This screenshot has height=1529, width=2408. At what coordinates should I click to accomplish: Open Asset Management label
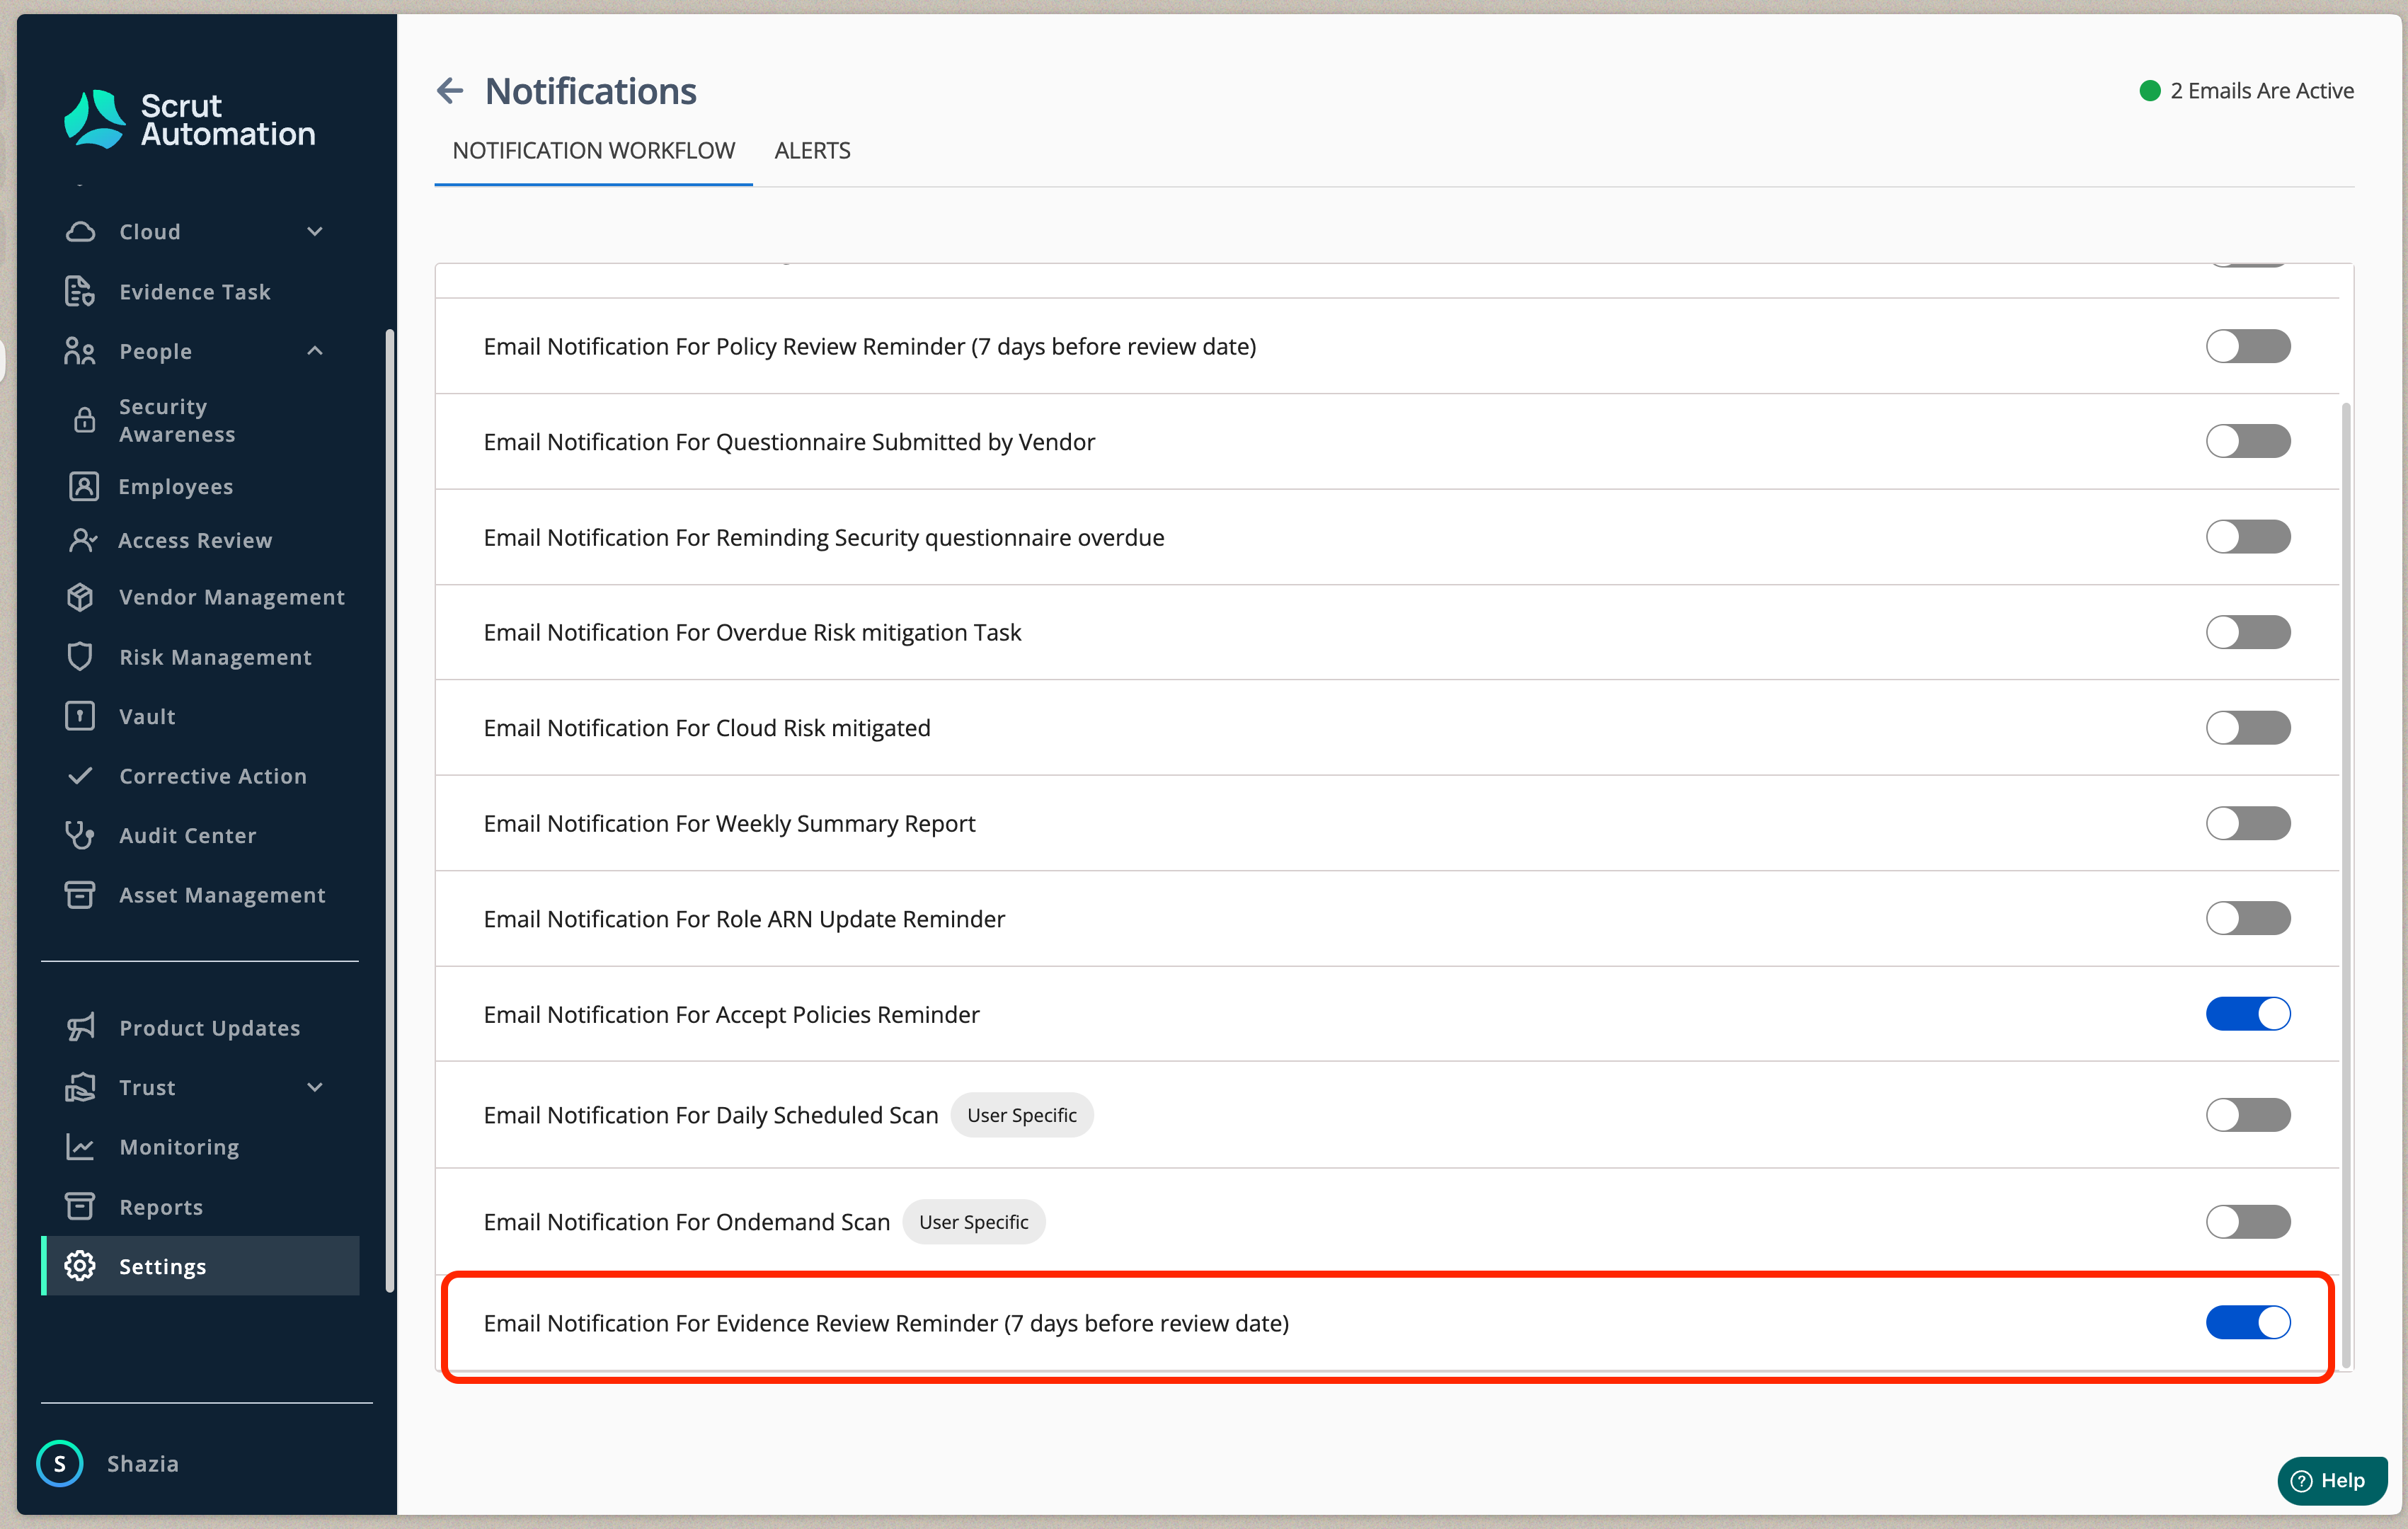(222, 895)
